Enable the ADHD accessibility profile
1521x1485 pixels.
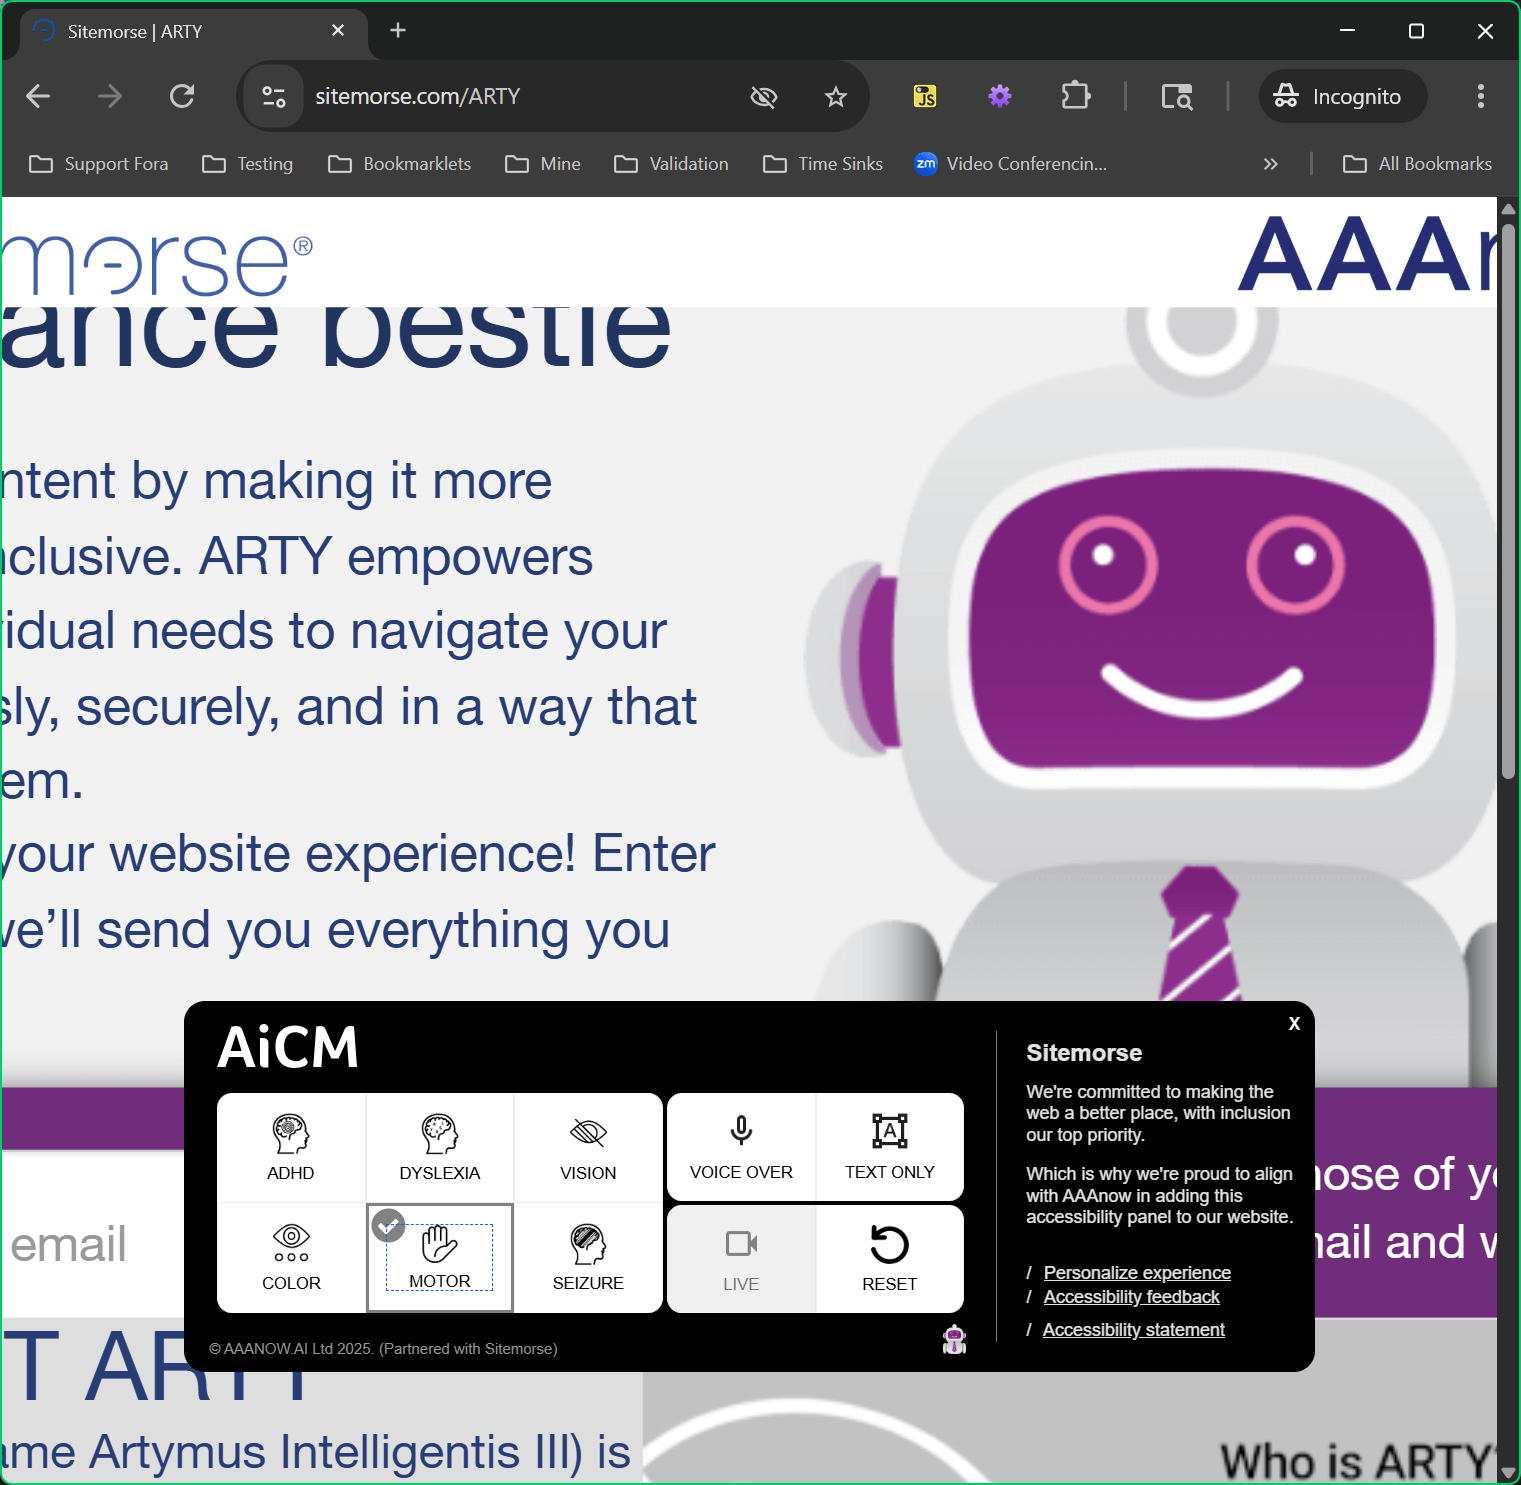[291, 1147]
